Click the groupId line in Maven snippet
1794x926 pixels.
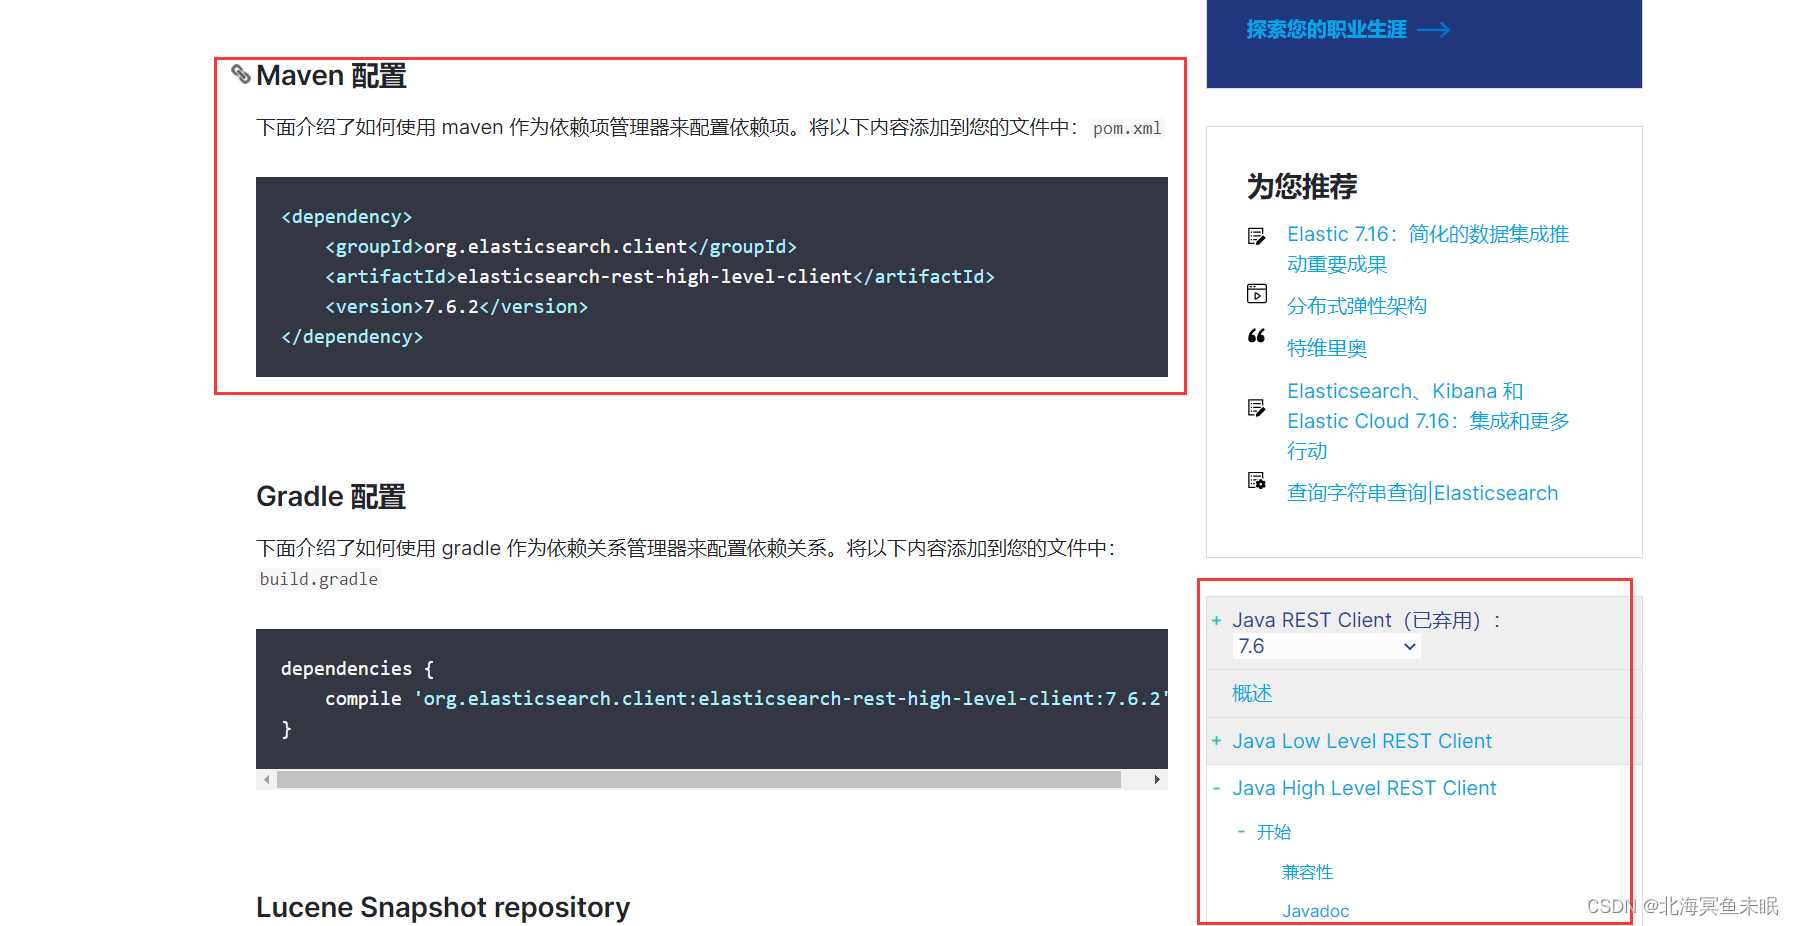click(561, 247)
